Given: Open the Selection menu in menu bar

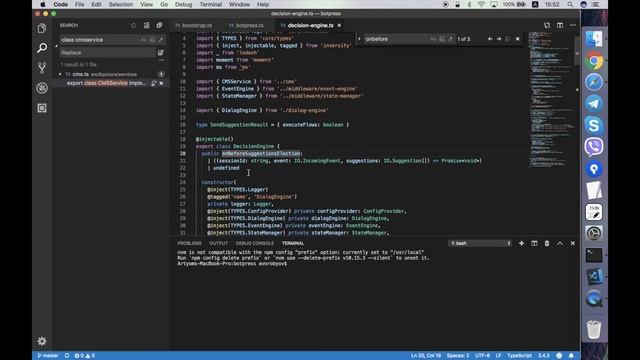Looking at the screenshot, I should tap(120, 4).
